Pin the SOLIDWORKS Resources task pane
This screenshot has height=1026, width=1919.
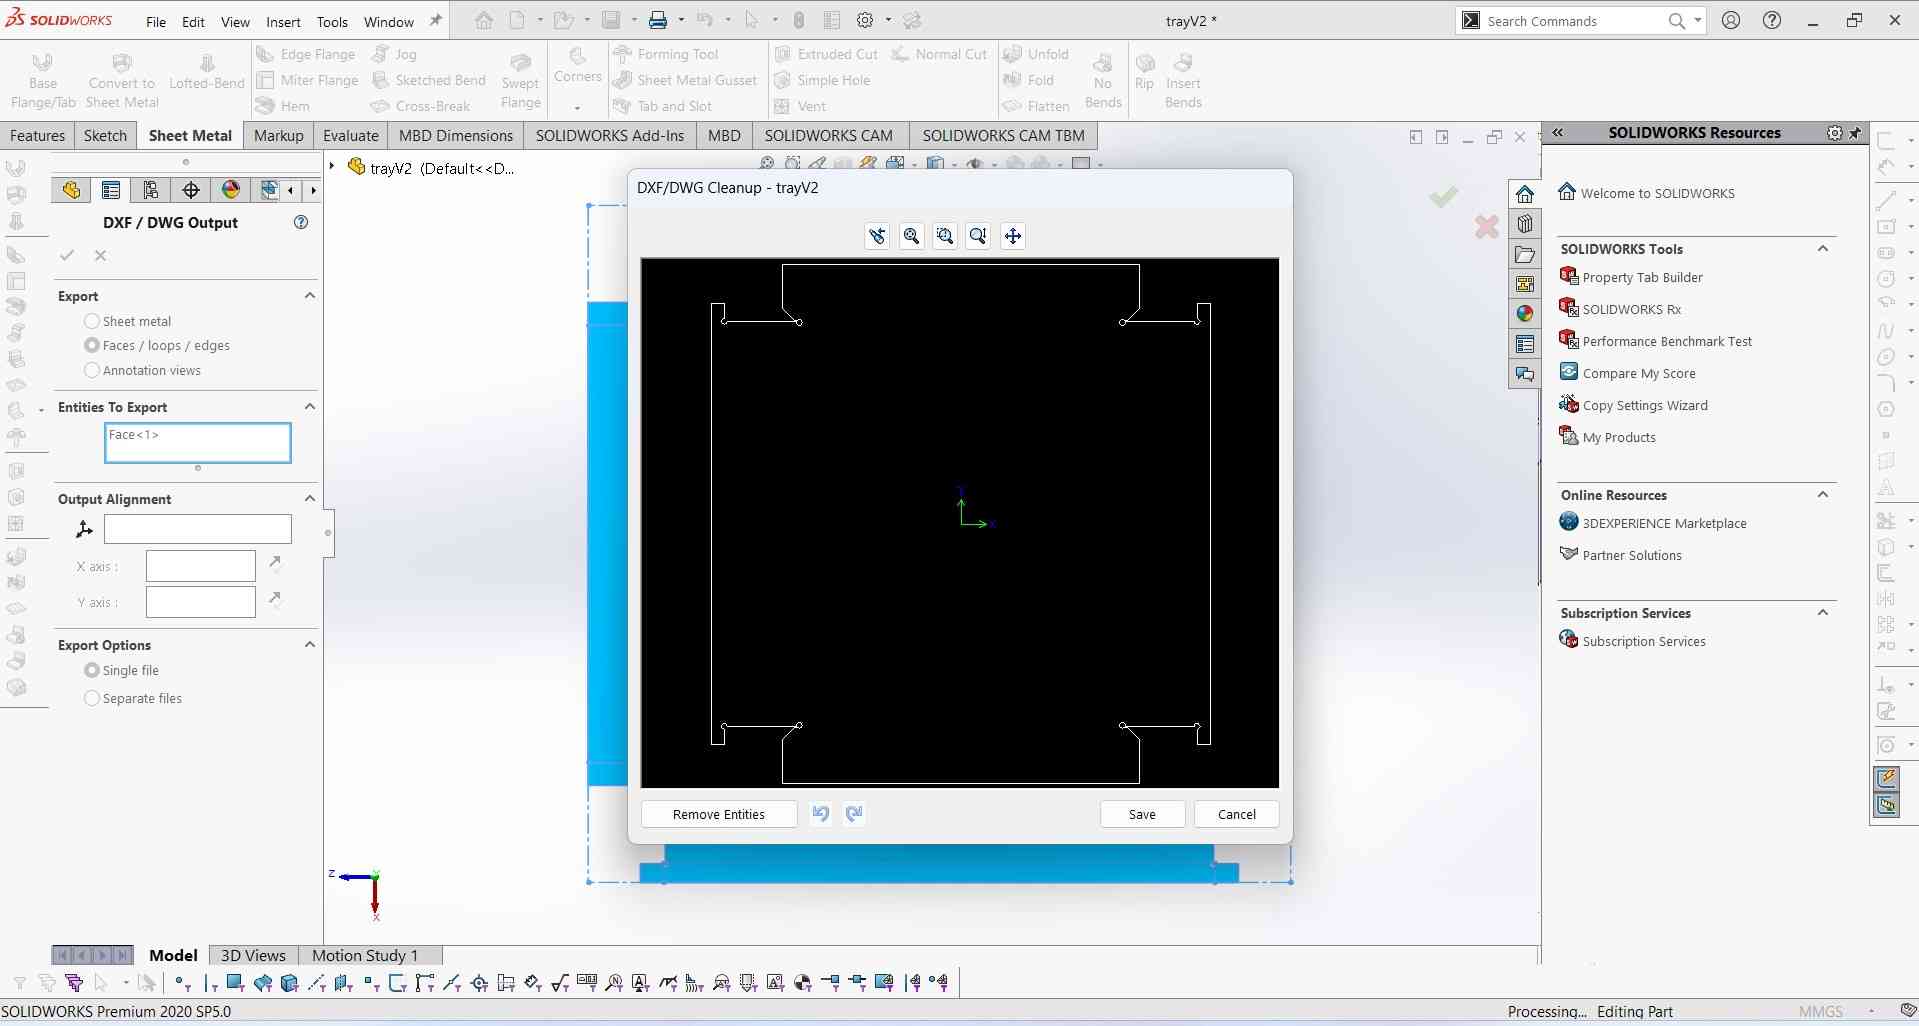coord(1856,133)
